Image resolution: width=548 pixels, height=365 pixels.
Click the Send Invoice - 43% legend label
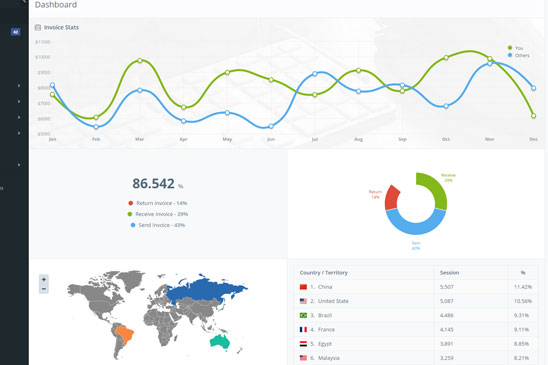(161, 225)
